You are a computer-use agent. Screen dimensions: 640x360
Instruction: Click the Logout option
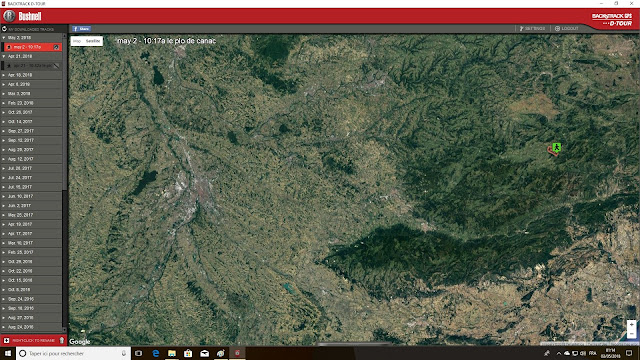567,29
